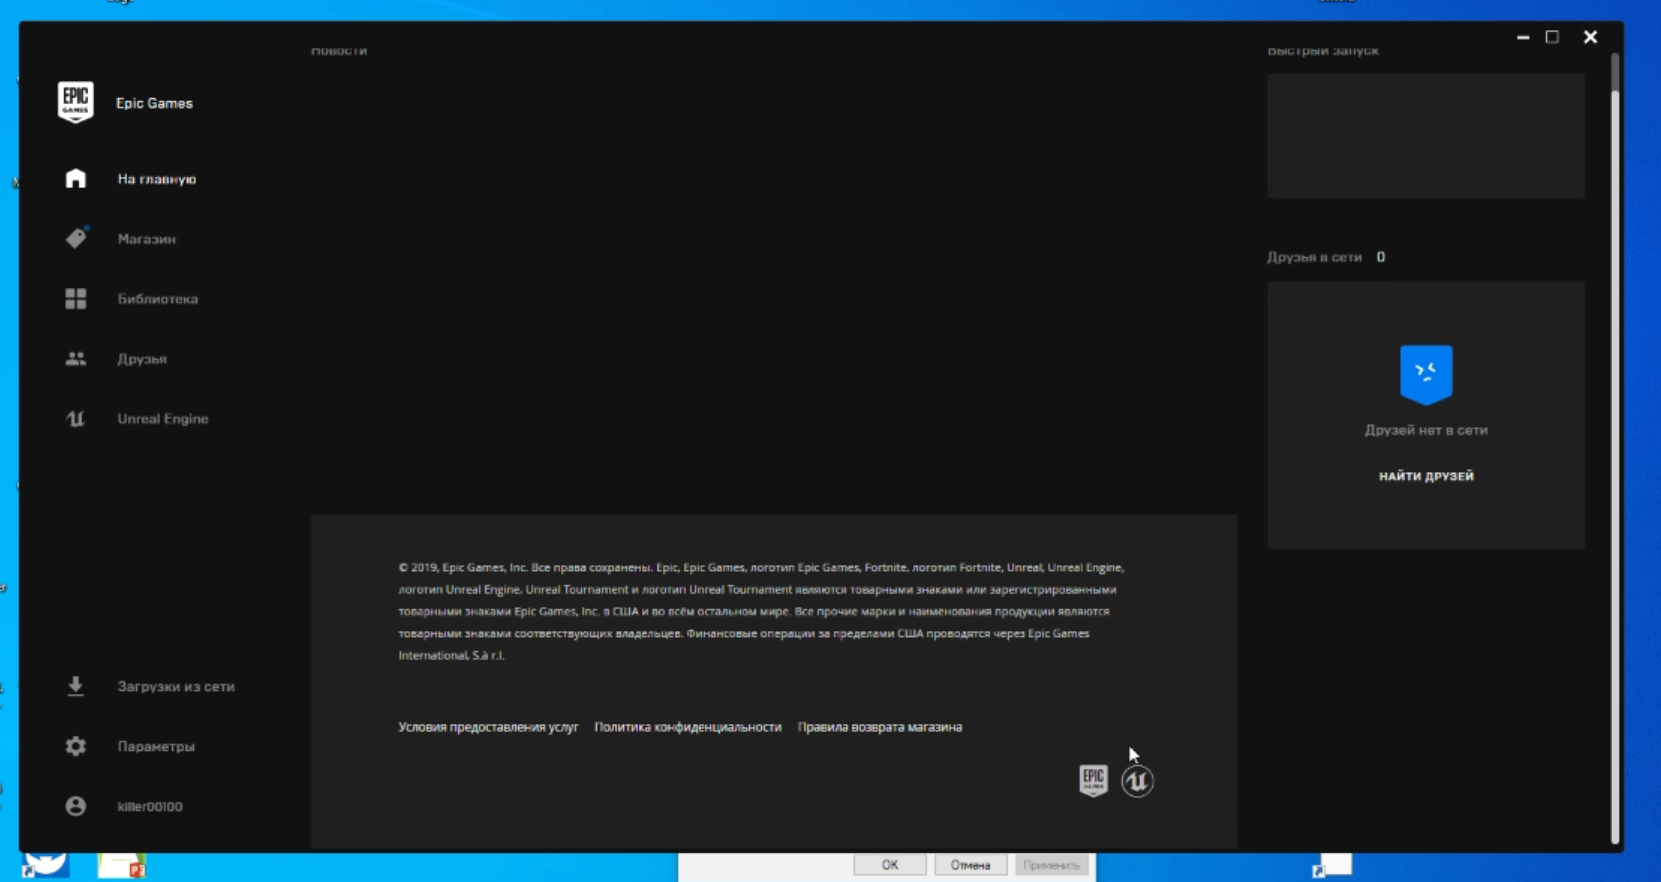Switch to Unreal Engine section
The image size is (1661, 882).
coord(163,419)
